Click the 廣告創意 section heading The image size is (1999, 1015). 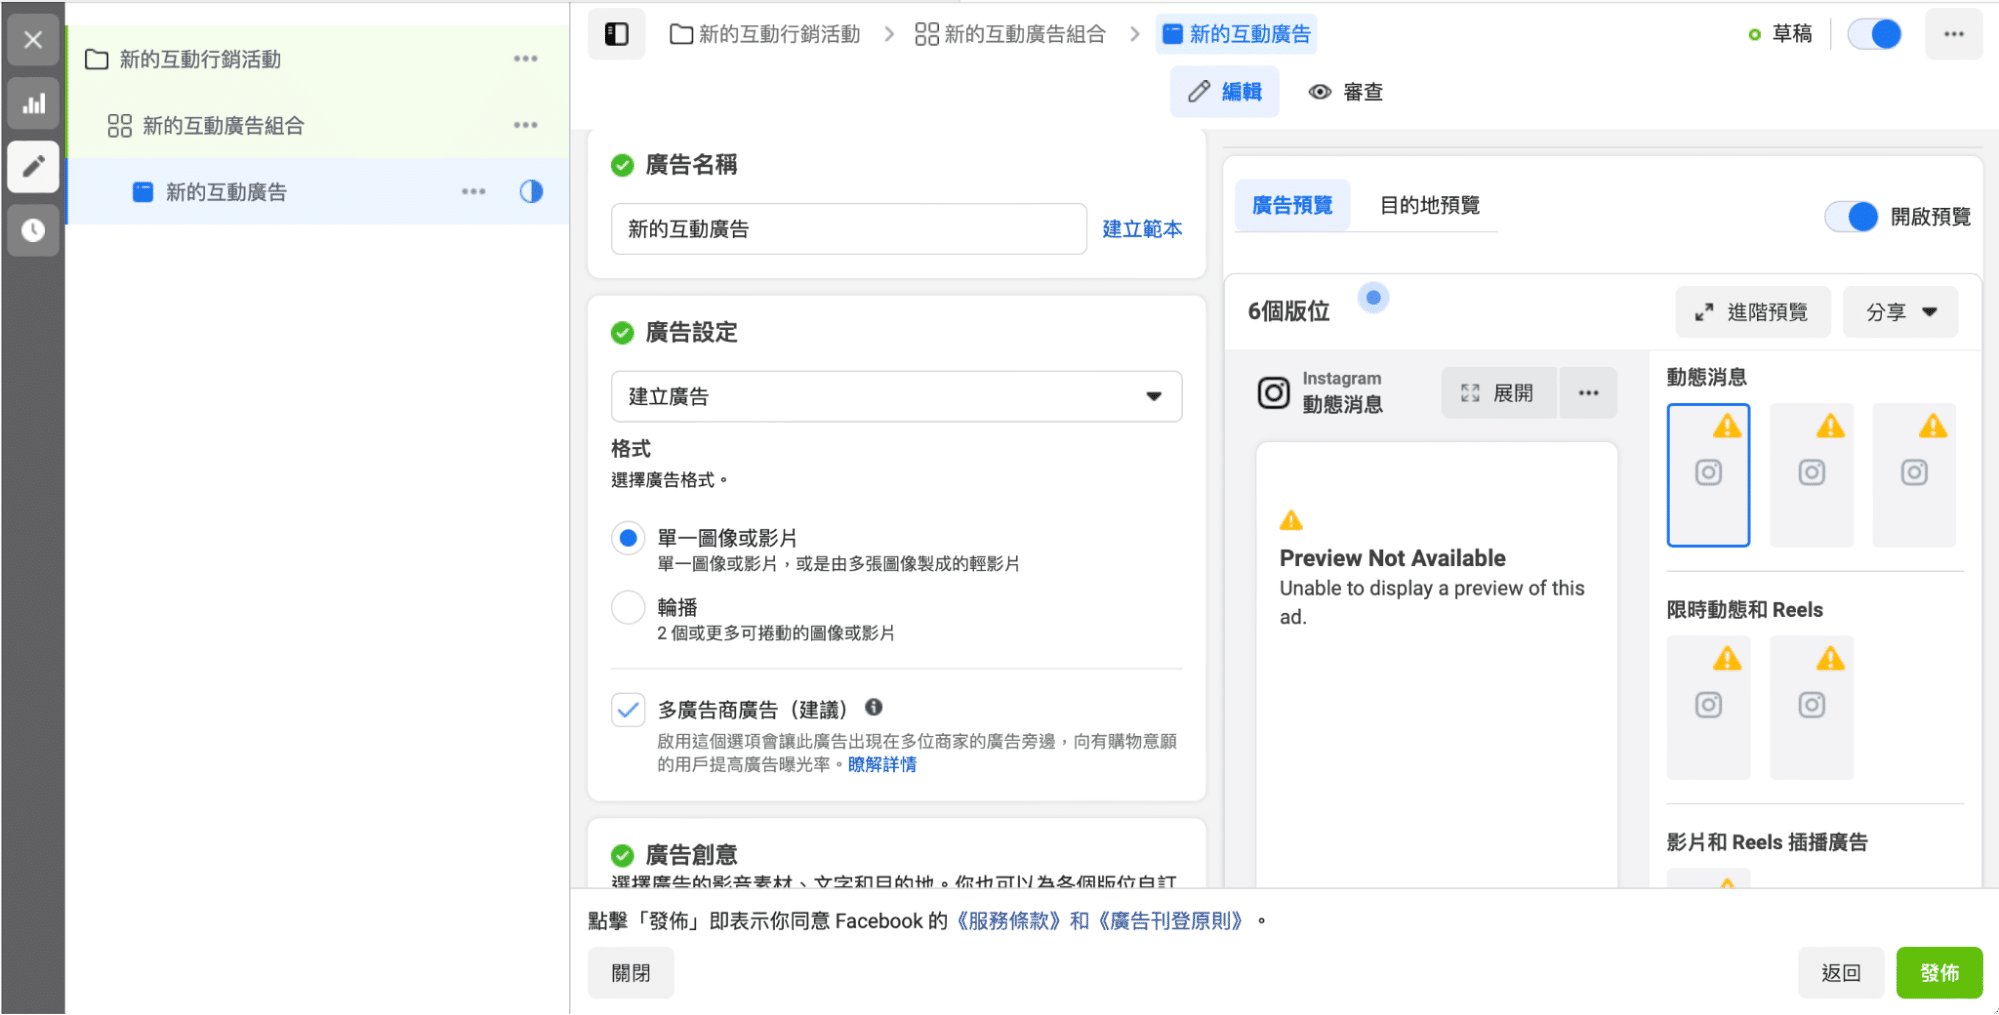[x=691, y=855]
